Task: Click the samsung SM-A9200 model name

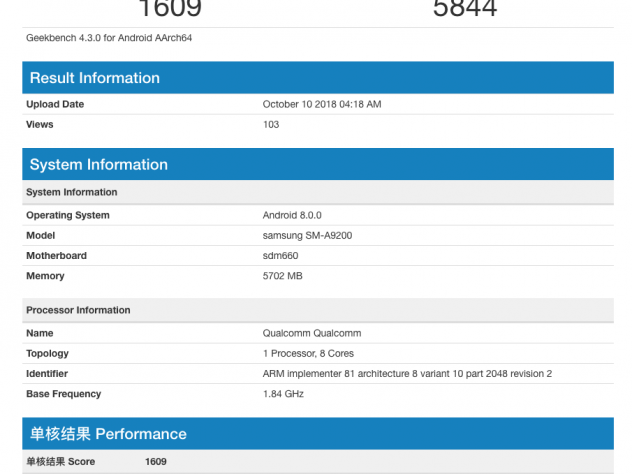Action: 308,235
